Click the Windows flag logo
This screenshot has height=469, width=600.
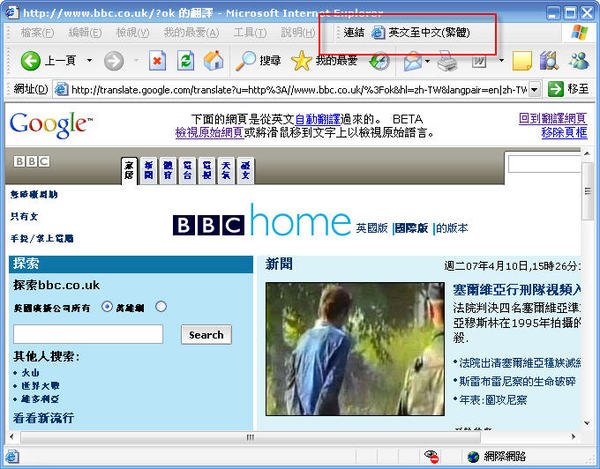pyautogui.click(x=580, y=33)
